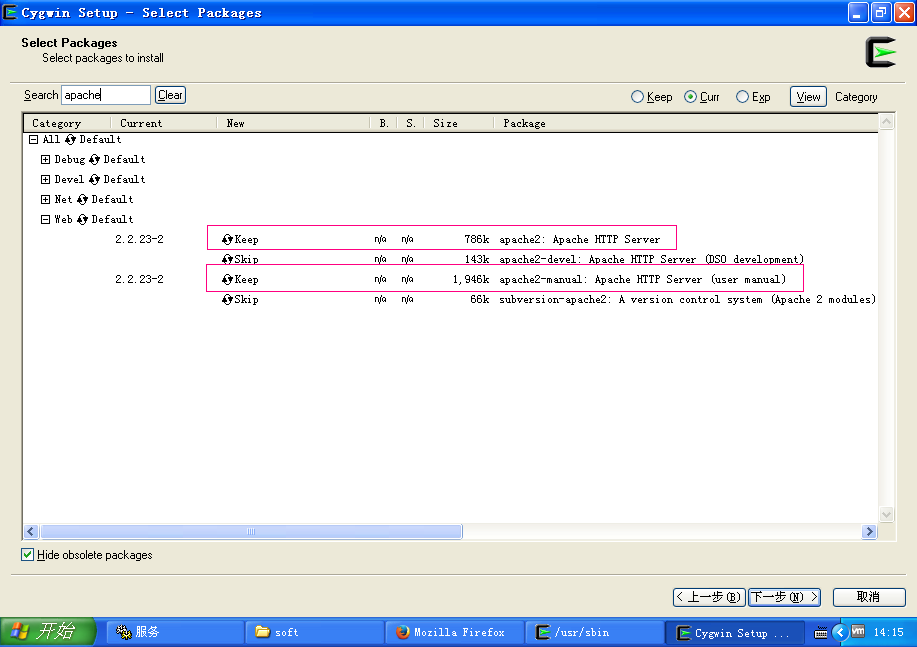The height and width of the screenshot is (647, 917).
Task: Cycle the apache2-manual Keep icon
Action: [227, 279]
